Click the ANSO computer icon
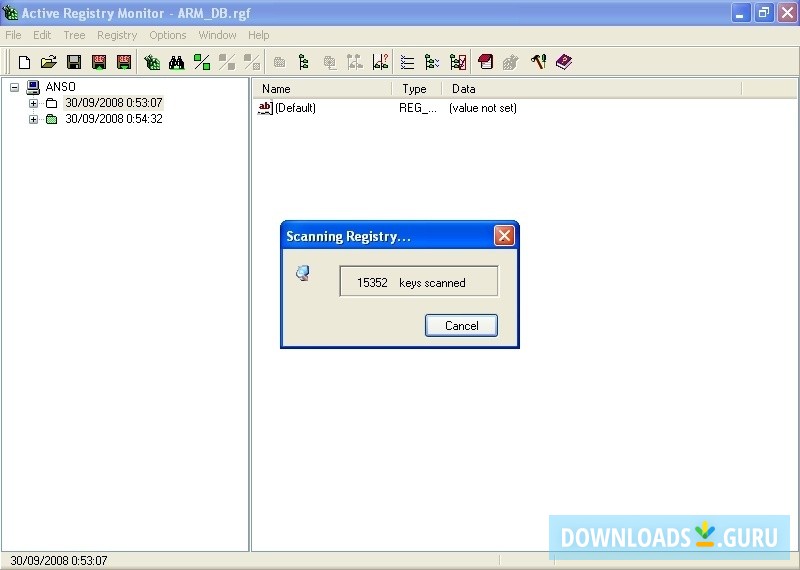Screen dimensions: 800x570 tap(33, 87)
